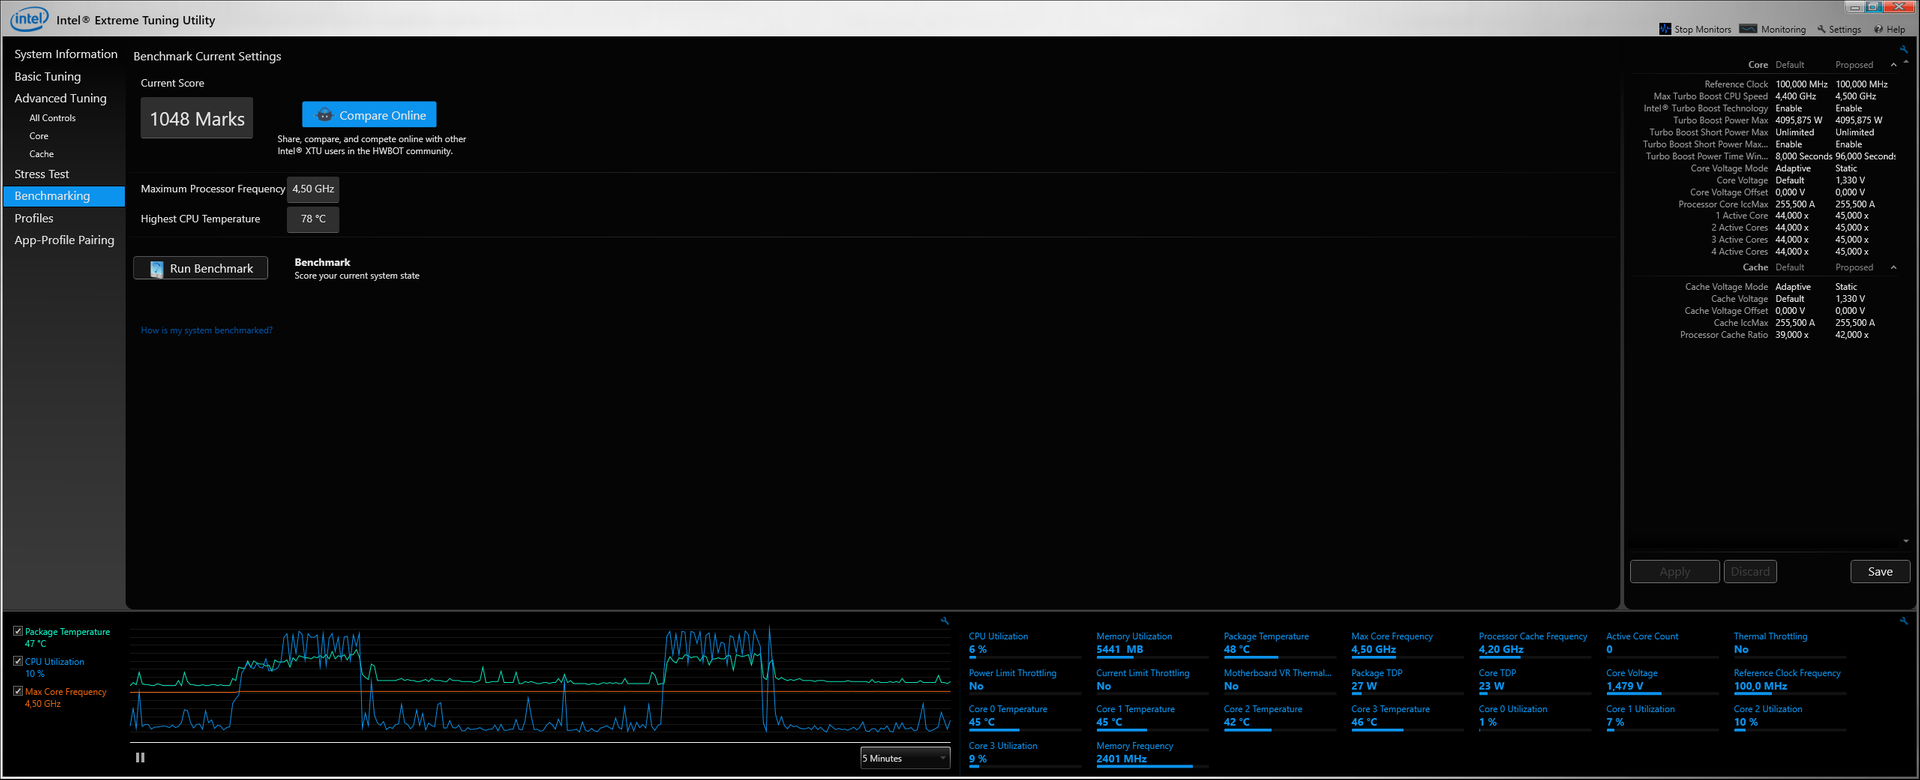The width and height of the screenshot is (1920, 780).
Task: Click Turbo Boost Power Max row
Action: (1765, 120)
